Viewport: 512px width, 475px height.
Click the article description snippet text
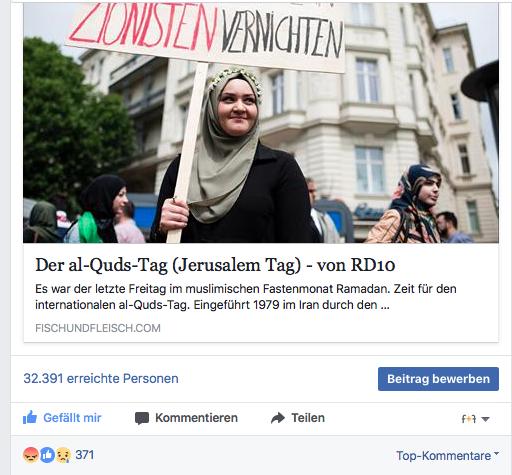tap(246, 297)
